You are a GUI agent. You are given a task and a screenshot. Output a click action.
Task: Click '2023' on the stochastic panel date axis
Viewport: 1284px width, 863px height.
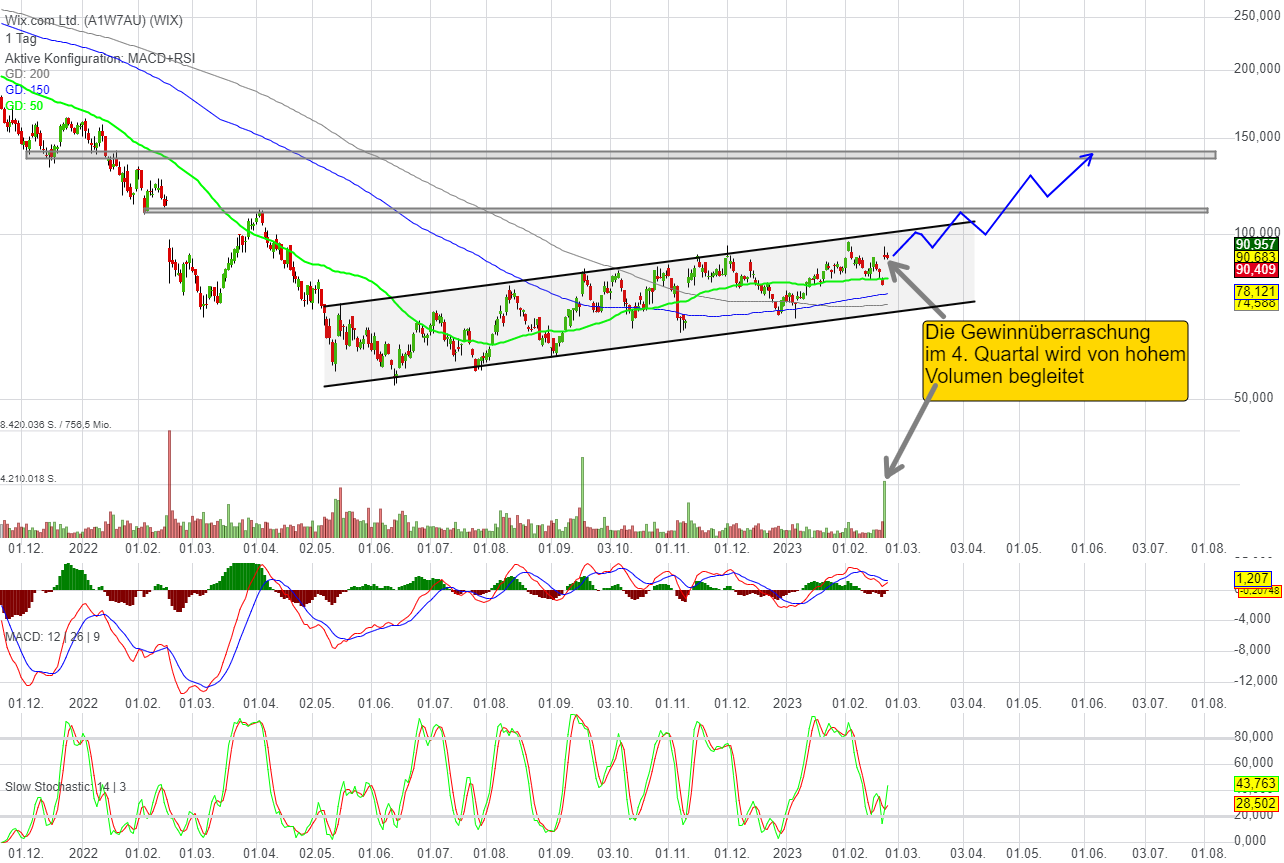click(788, 854)
